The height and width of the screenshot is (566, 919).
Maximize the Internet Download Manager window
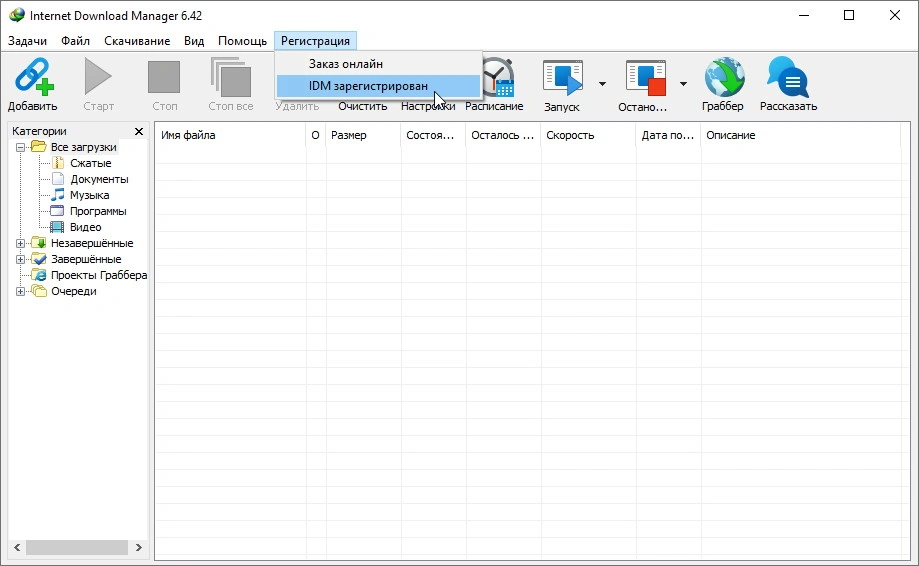tap(849, 15)
